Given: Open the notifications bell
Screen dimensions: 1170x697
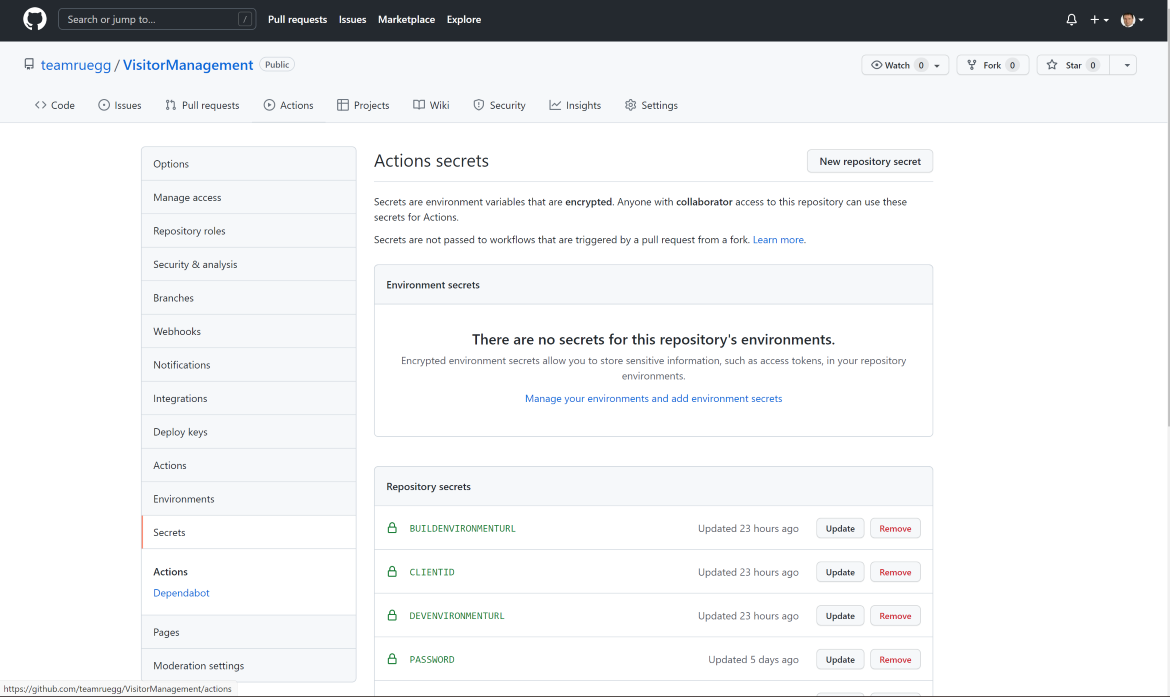Looking at the screenshot, I should [1072, 19].
